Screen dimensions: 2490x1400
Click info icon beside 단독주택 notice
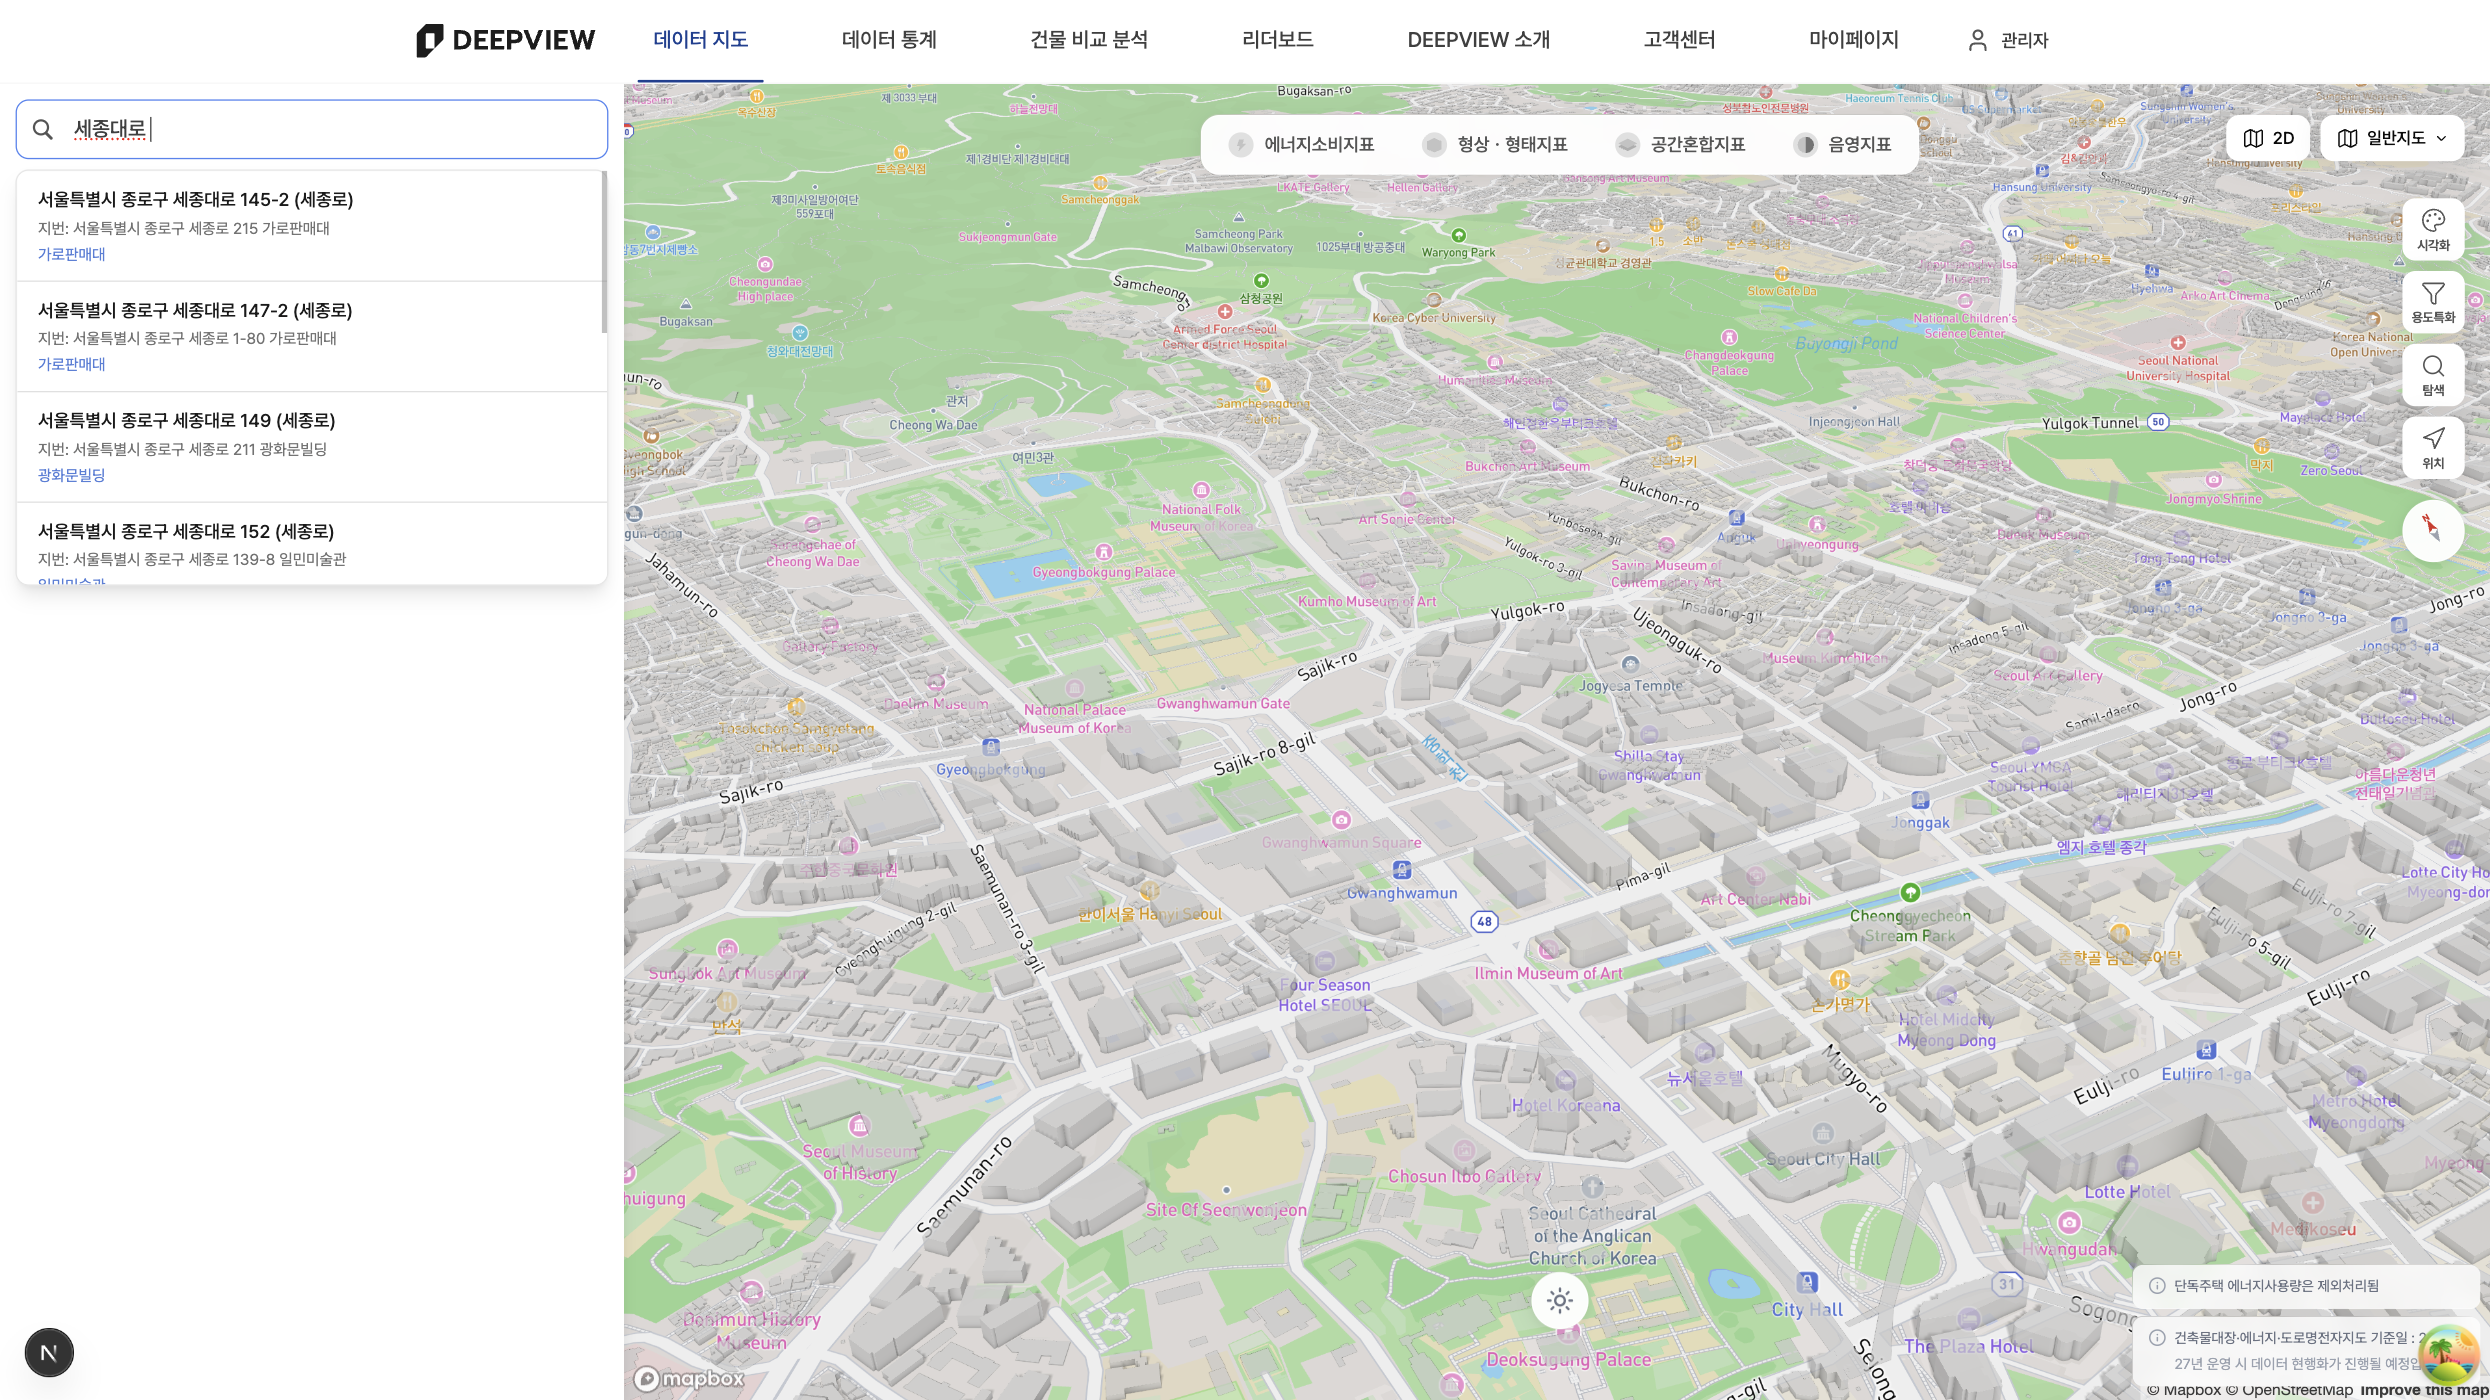coord(2157,1286)
